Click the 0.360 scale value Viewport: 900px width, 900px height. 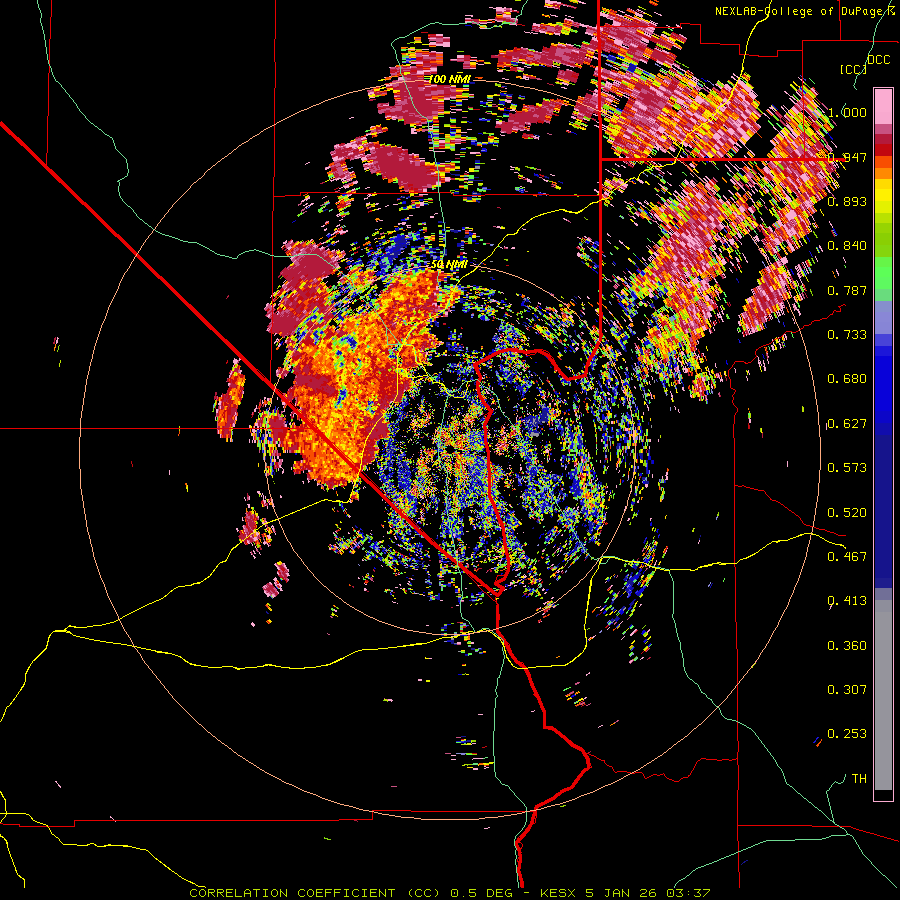point(847,646)
